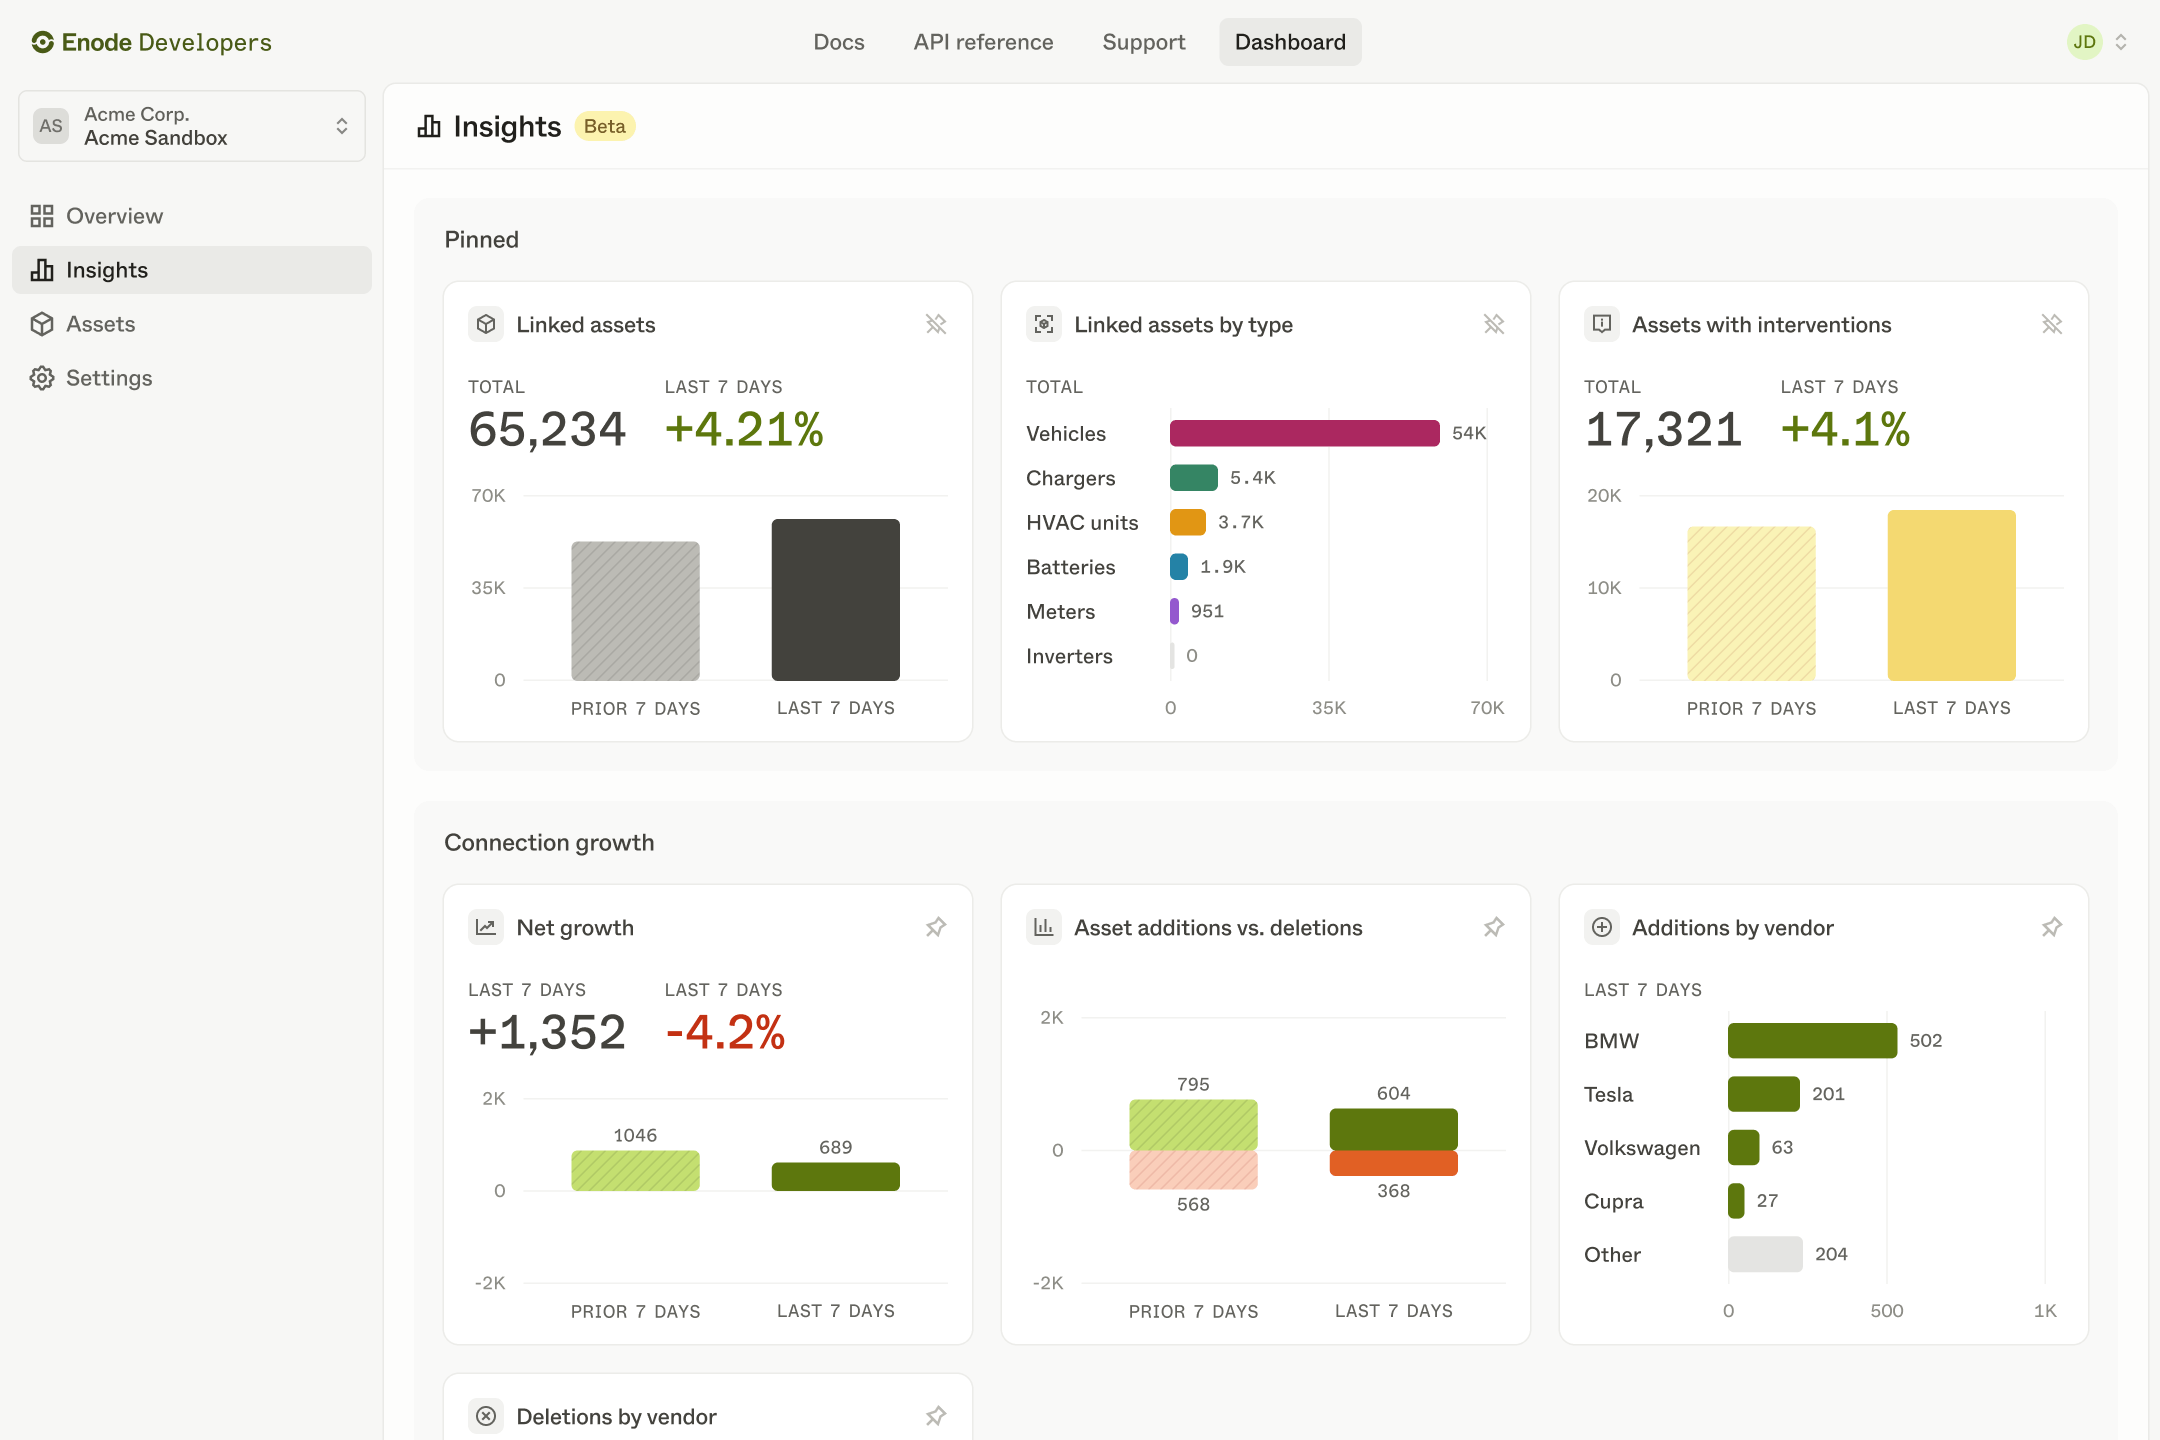Unpin the Linked assets card
The height and width of the screenshot is (1440, 2160).
(x=935, y=324)
